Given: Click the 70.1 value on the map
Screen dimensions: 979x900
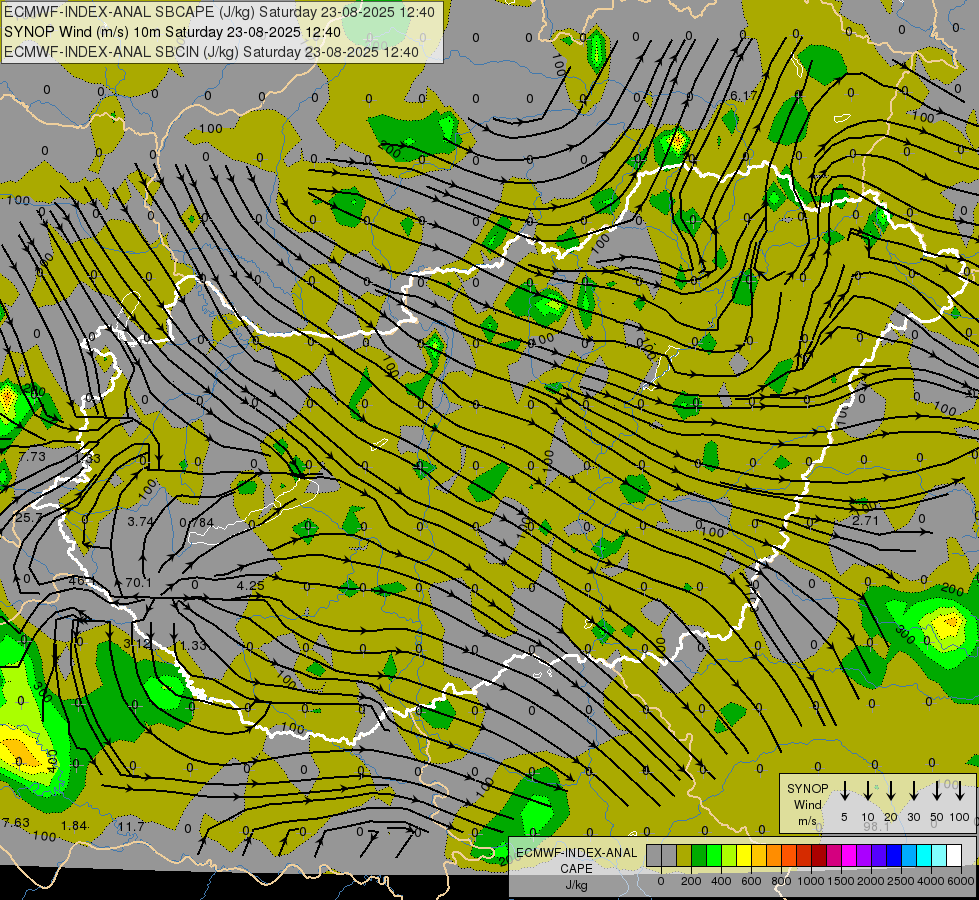Looking at the screenshot, I should click(x=139, y=583).
